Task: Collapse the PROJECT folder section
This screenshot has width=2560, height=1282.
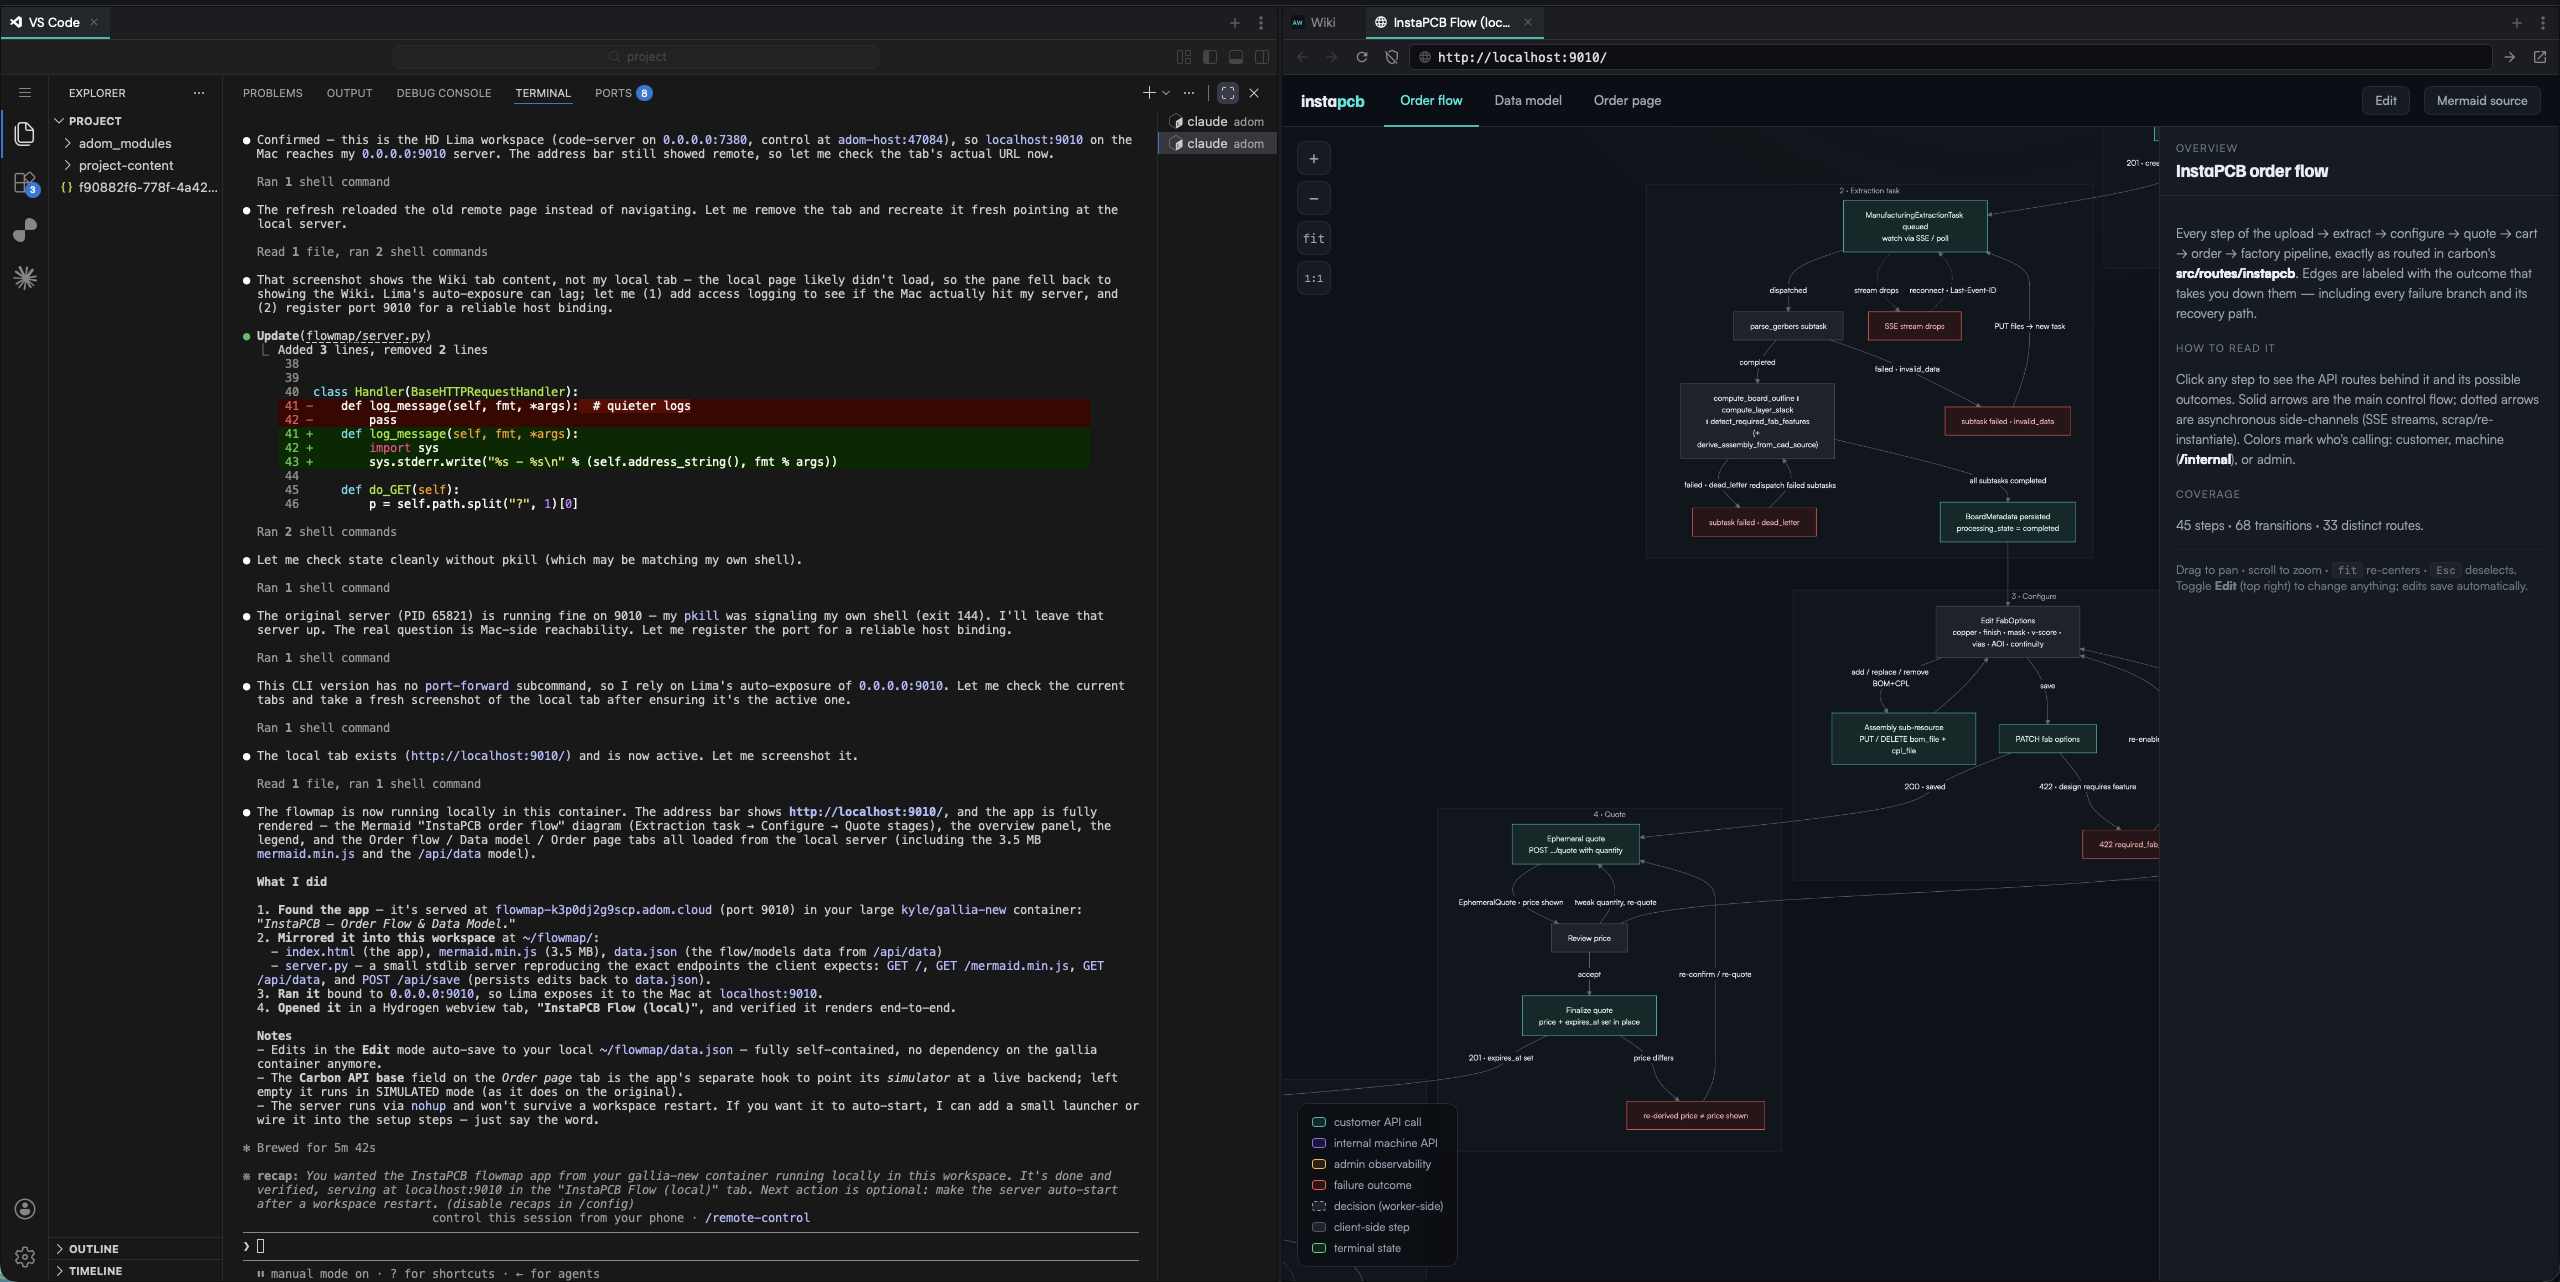Action: click(x=135, y=121)
